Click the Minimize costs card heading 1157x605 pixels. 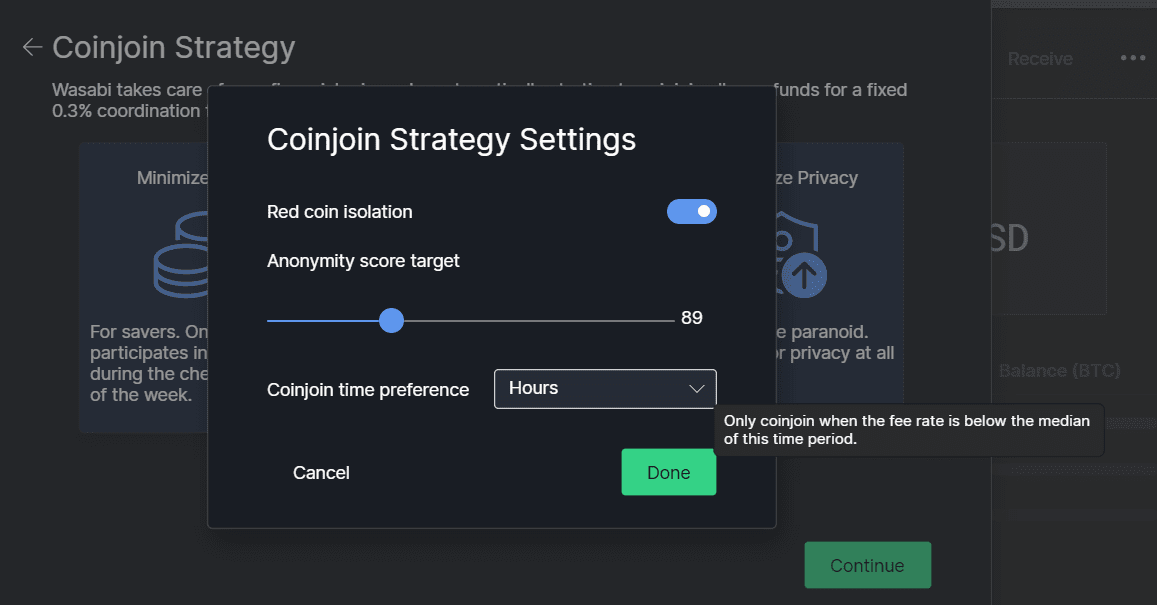[173, 178]
